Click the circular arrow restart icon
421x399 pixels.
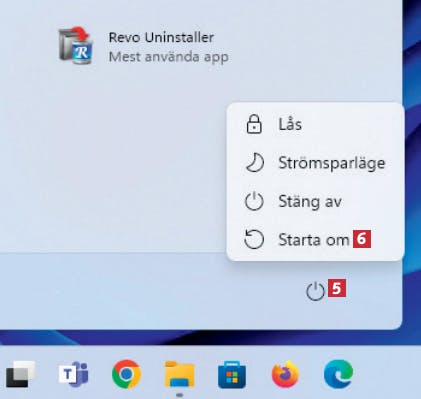pyautogui.click(x=254, y=239)
